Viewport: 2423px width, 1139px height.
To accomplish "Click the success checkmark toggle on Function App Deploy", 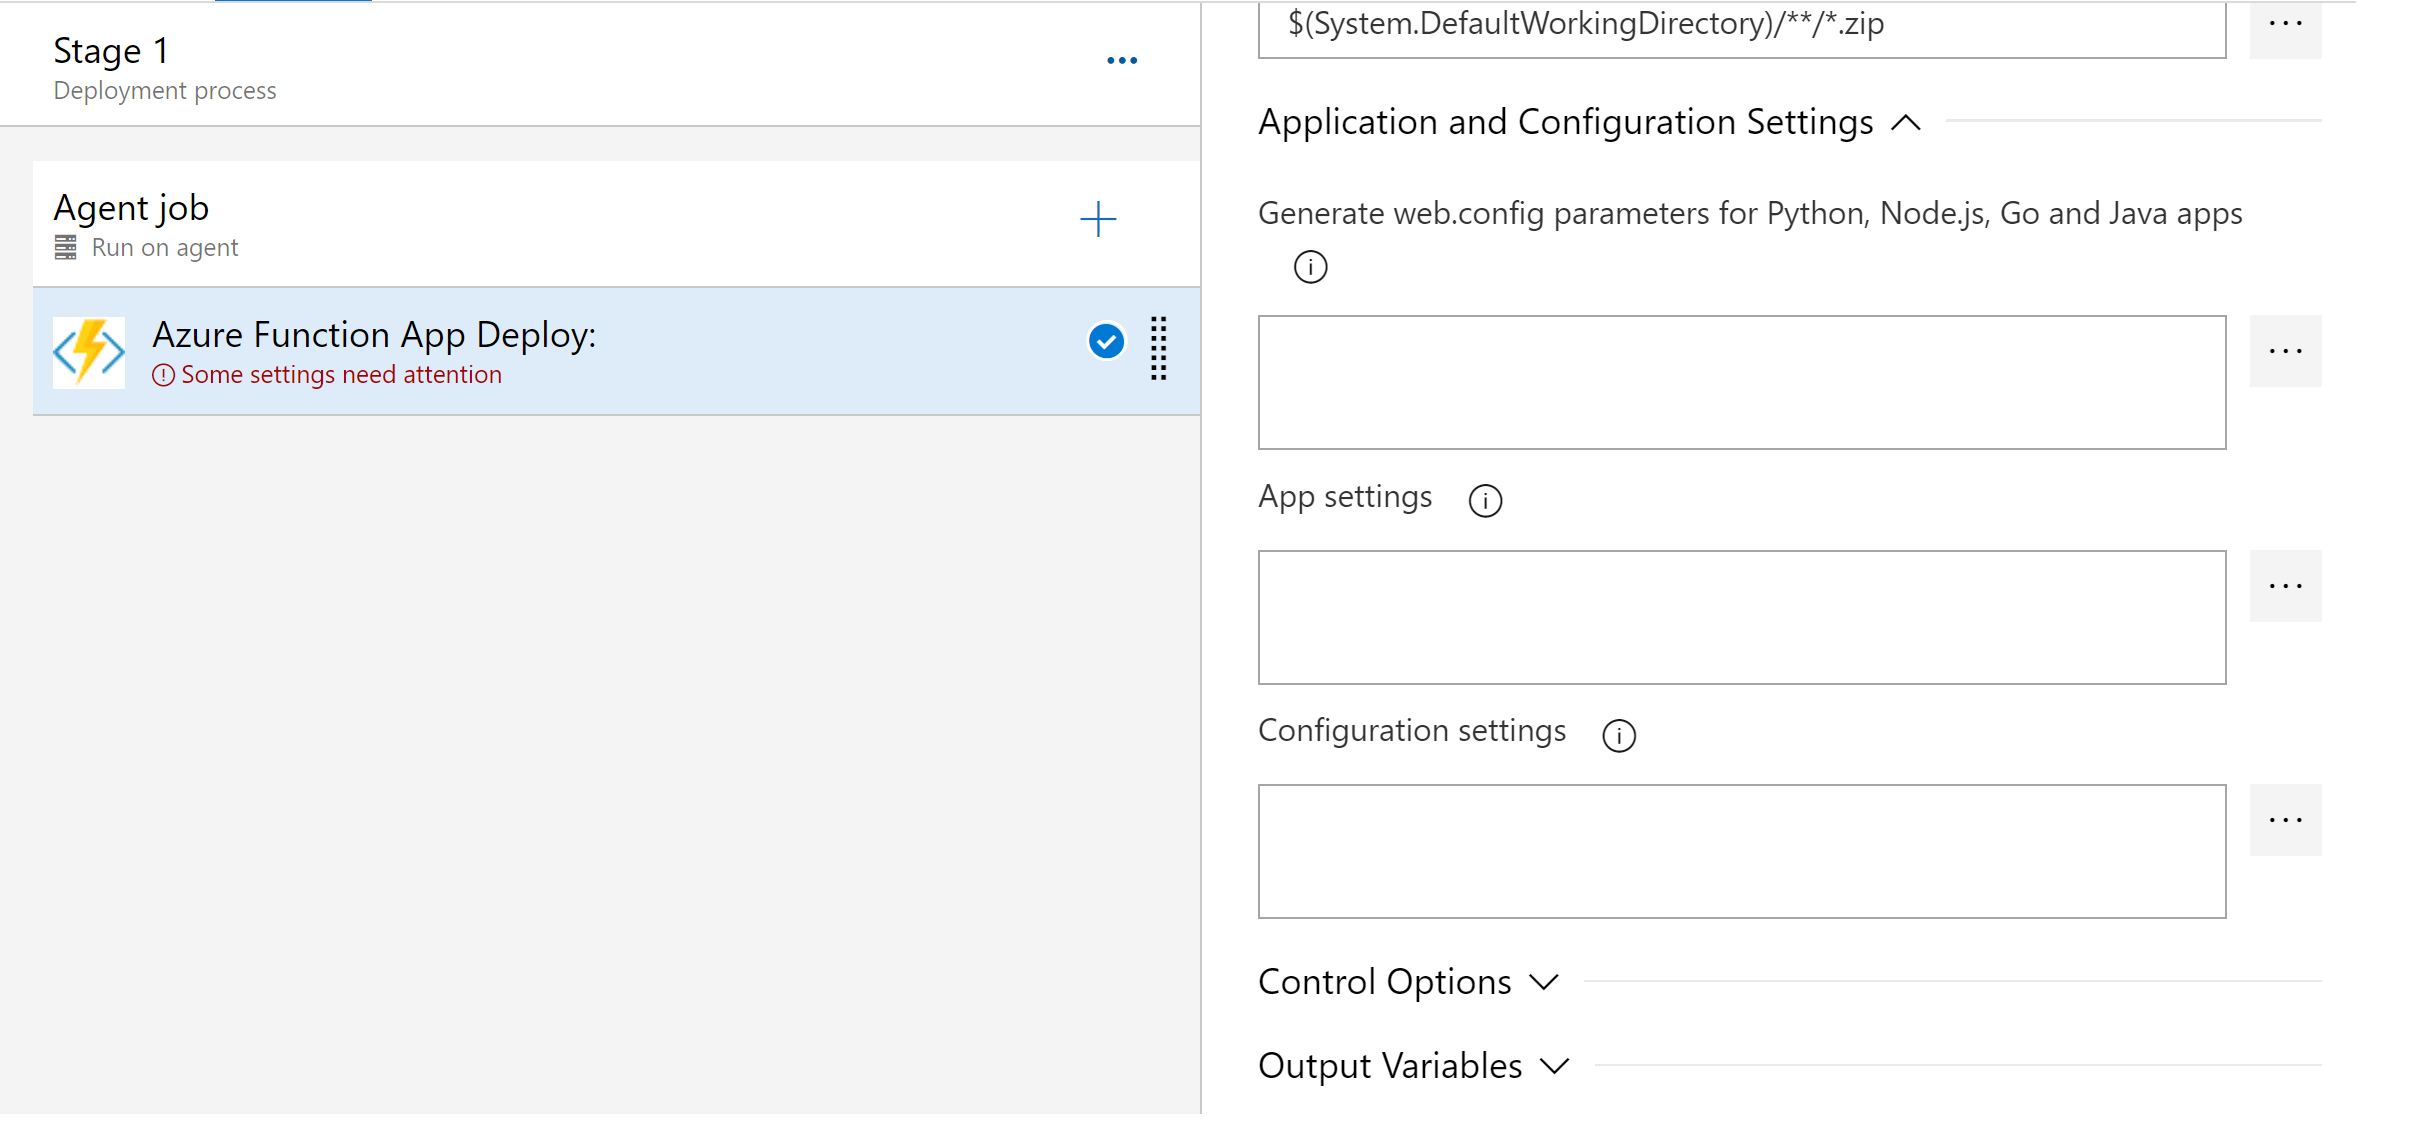I will click(1106, 340).
